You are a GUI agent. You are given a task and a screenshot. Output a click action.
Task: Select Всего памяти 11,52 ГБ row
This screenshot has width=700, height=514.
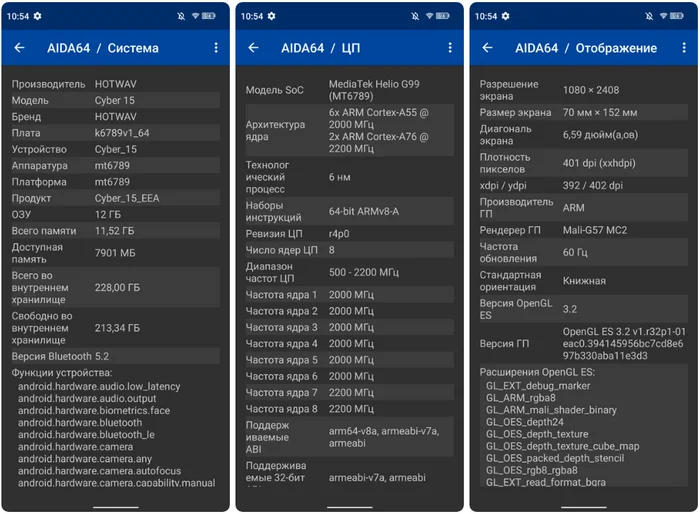coord(116,231)
